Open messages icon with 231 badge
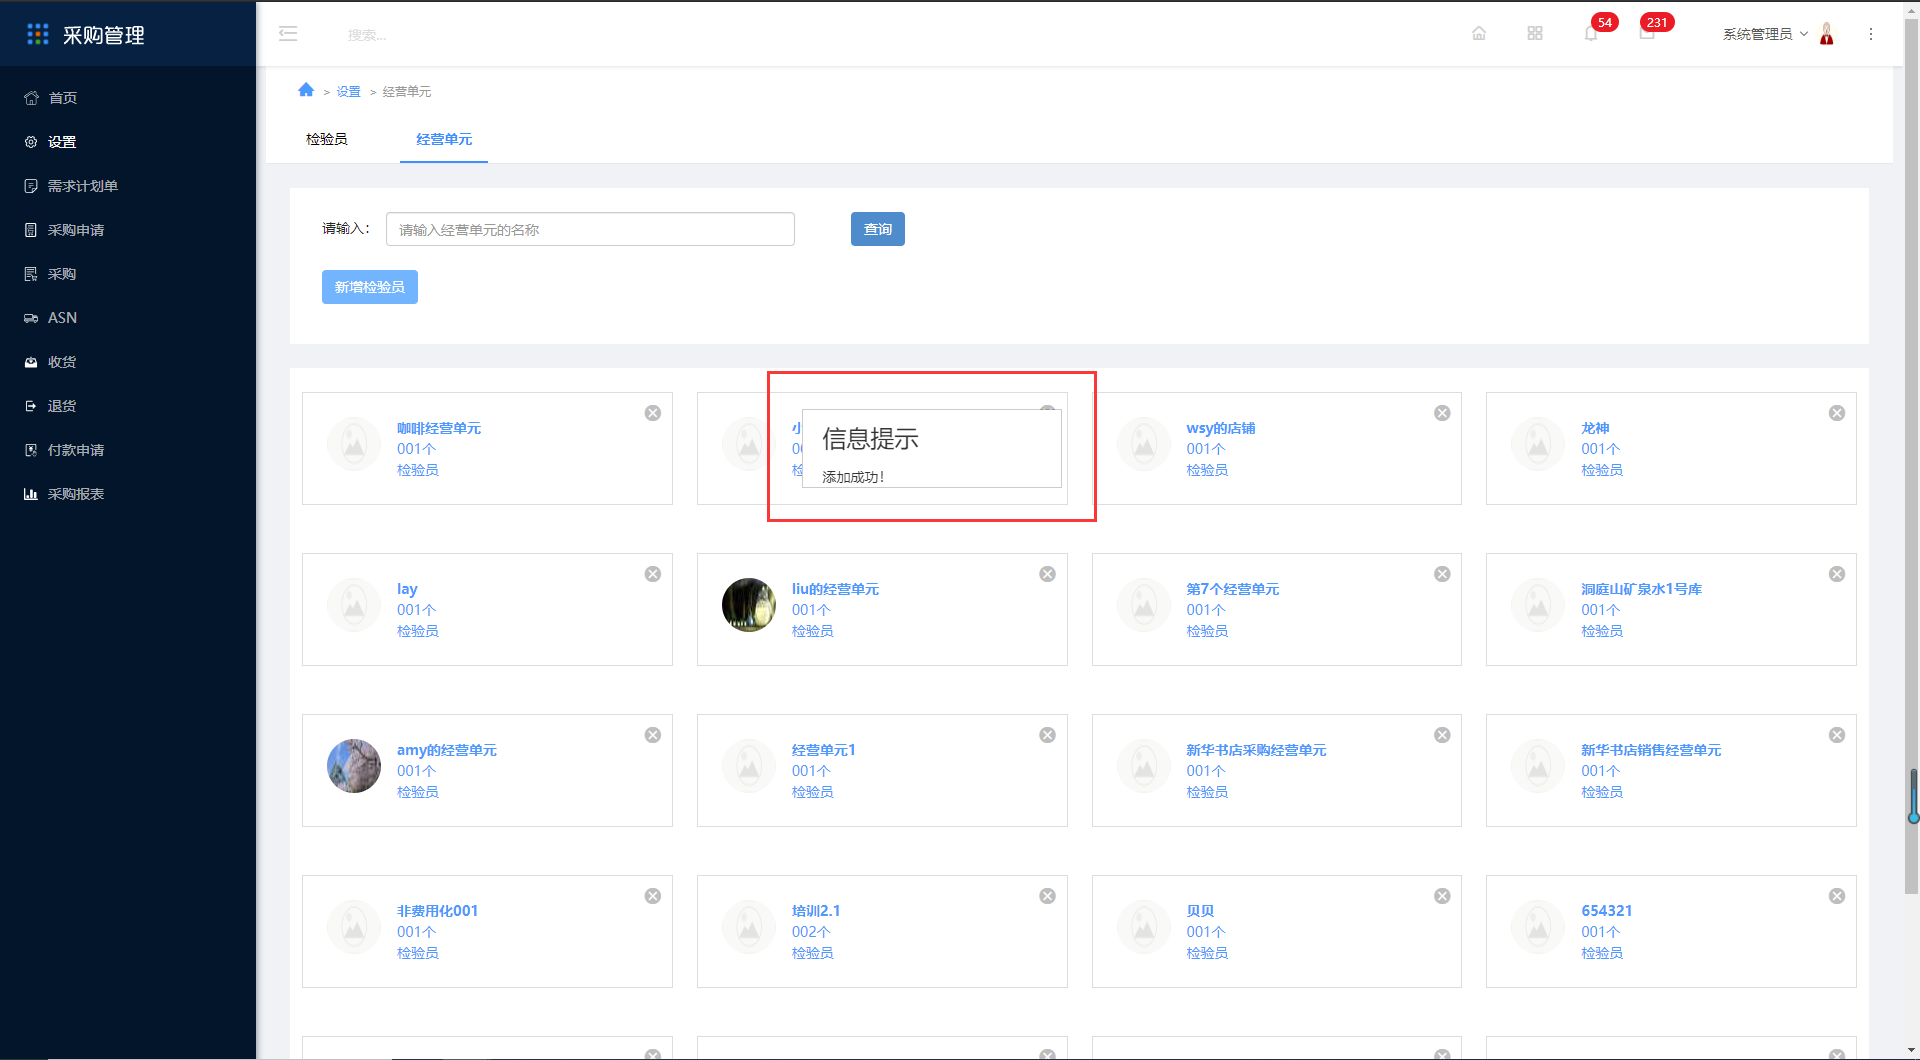The width and height of the screenshot is (1920, 1060). (1647, 34)
